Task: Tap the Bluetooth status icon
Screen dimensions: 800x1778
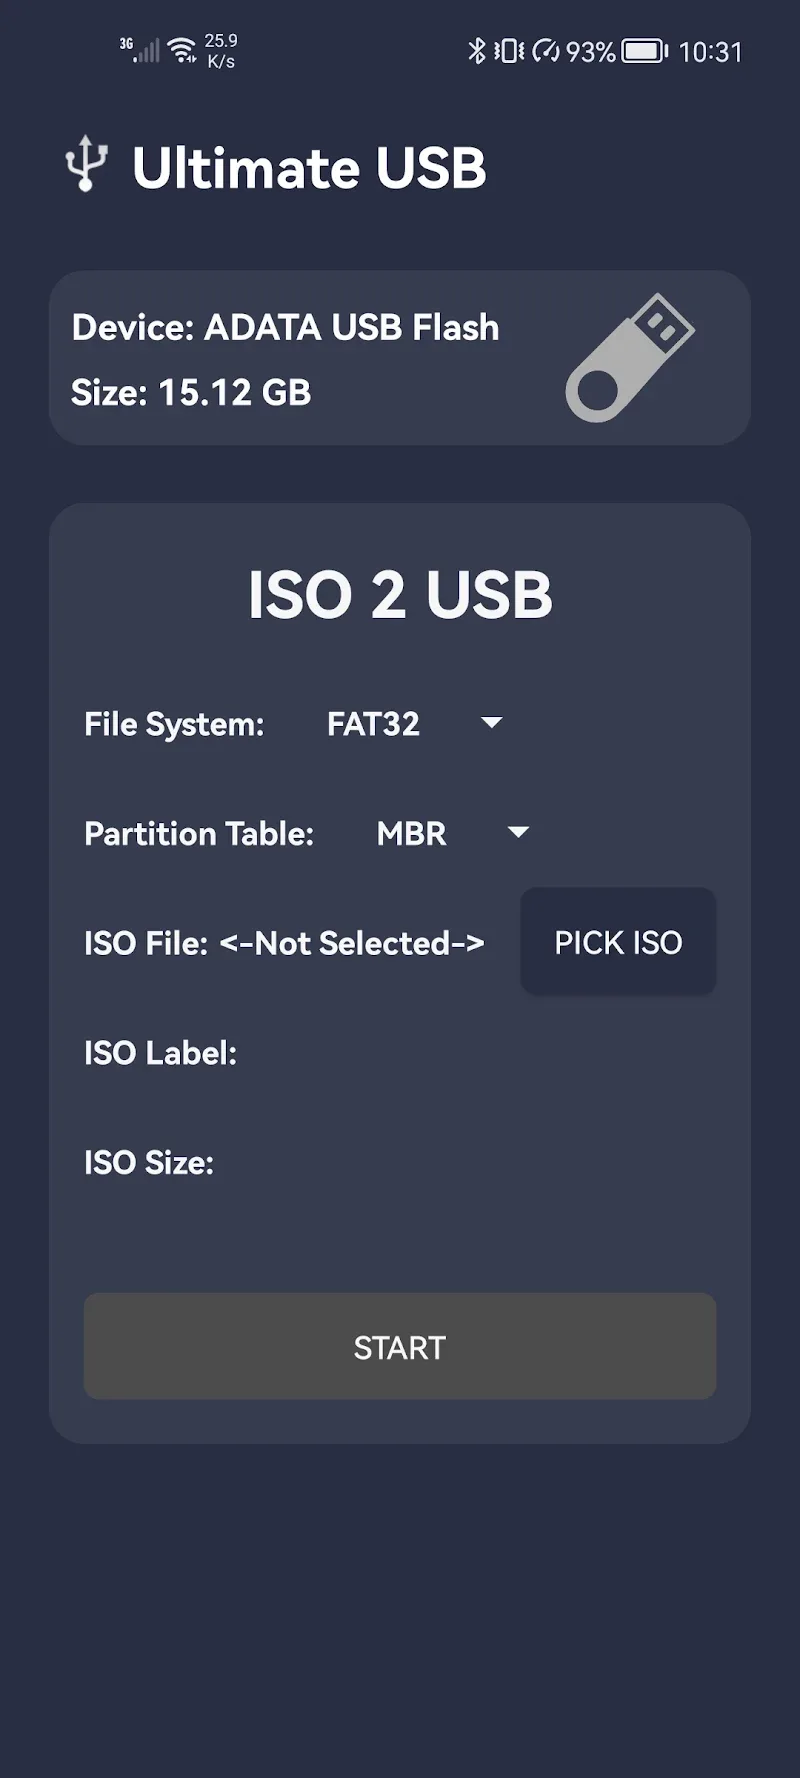Action: pos(477,50)
